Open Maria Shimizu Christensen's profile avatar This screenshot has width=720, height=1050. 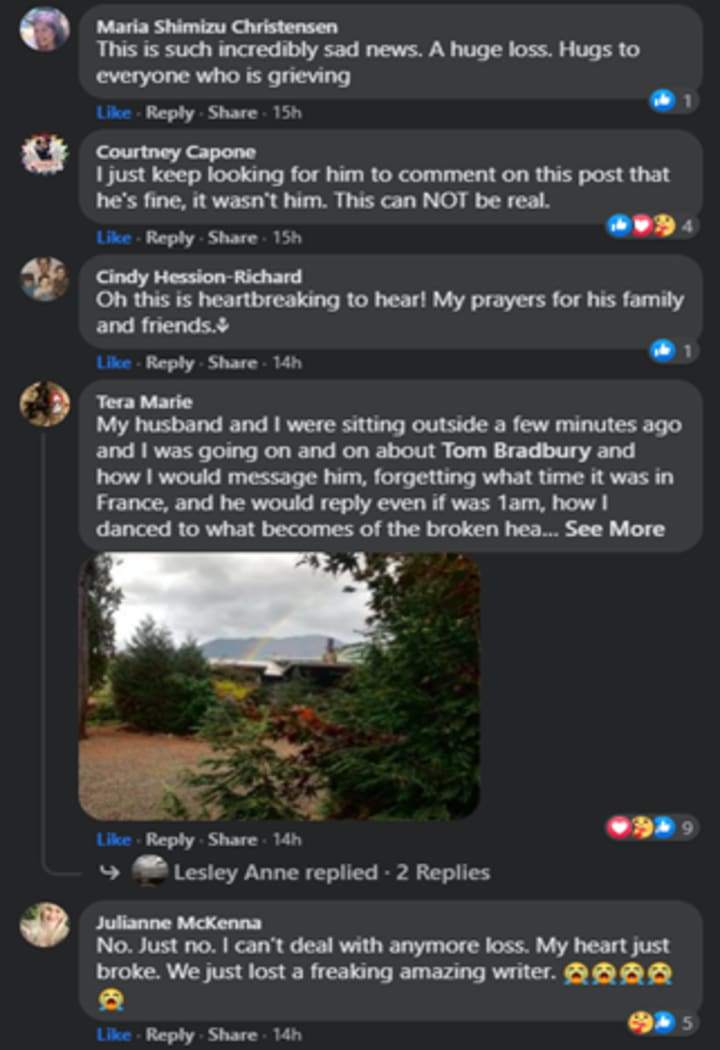45,28
